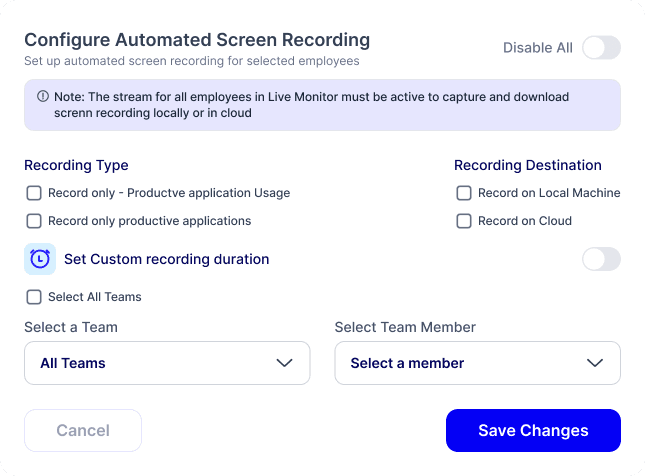Click the Recording Destination section heading

[527, 165]
